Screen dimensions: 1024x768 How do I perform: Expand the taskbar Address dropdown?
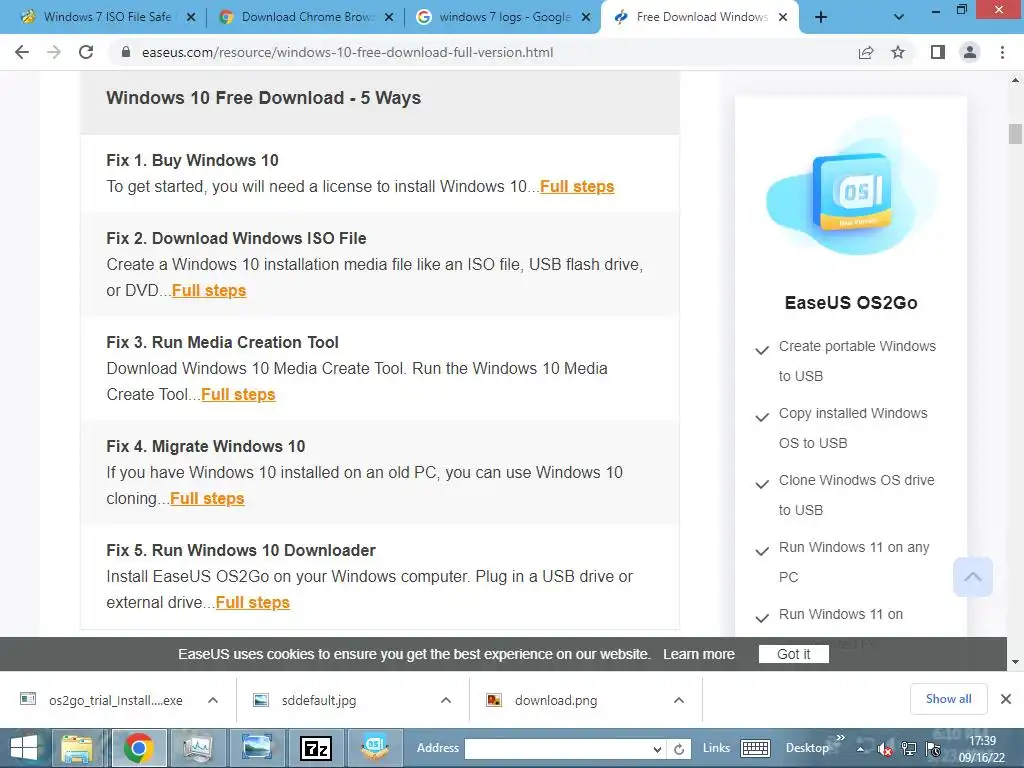click(x=657, y=749)
